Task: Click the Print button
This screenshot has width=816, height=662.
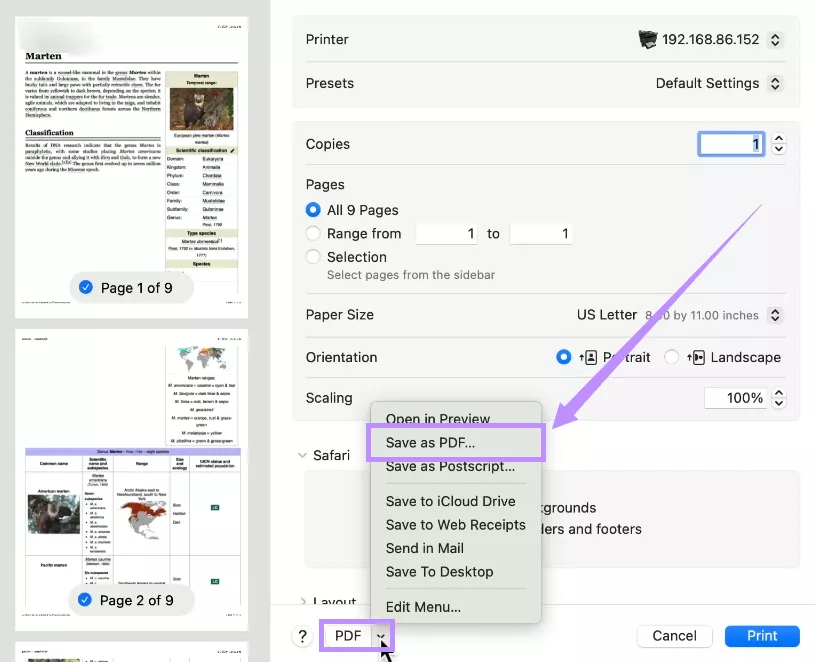Action: [x=761, y=636]
